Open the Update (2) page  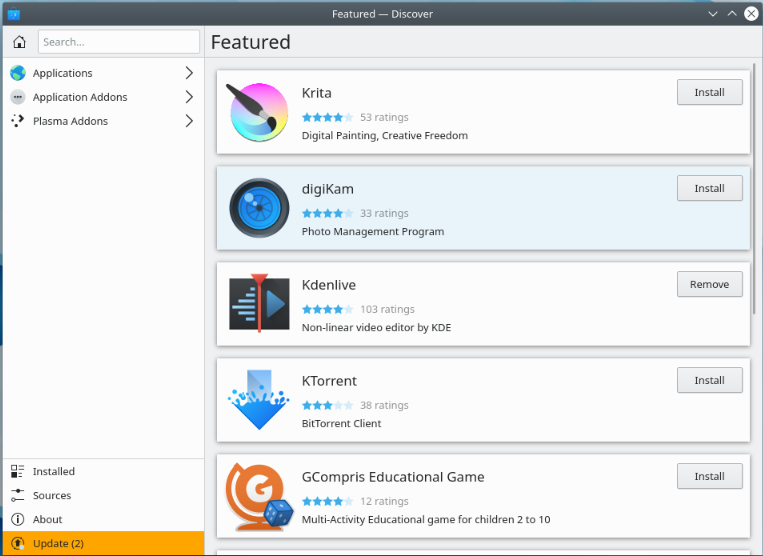[103, 543]
